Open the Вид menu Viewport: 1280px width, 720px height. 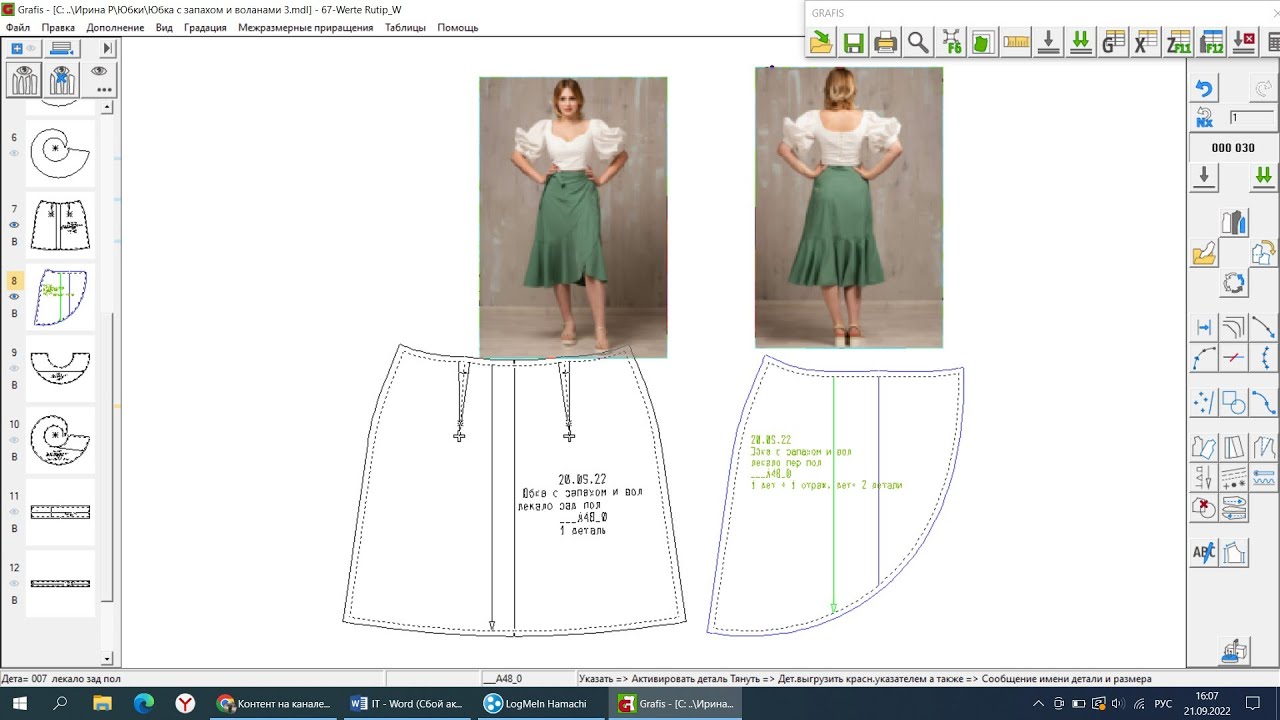tap(164, 28)
